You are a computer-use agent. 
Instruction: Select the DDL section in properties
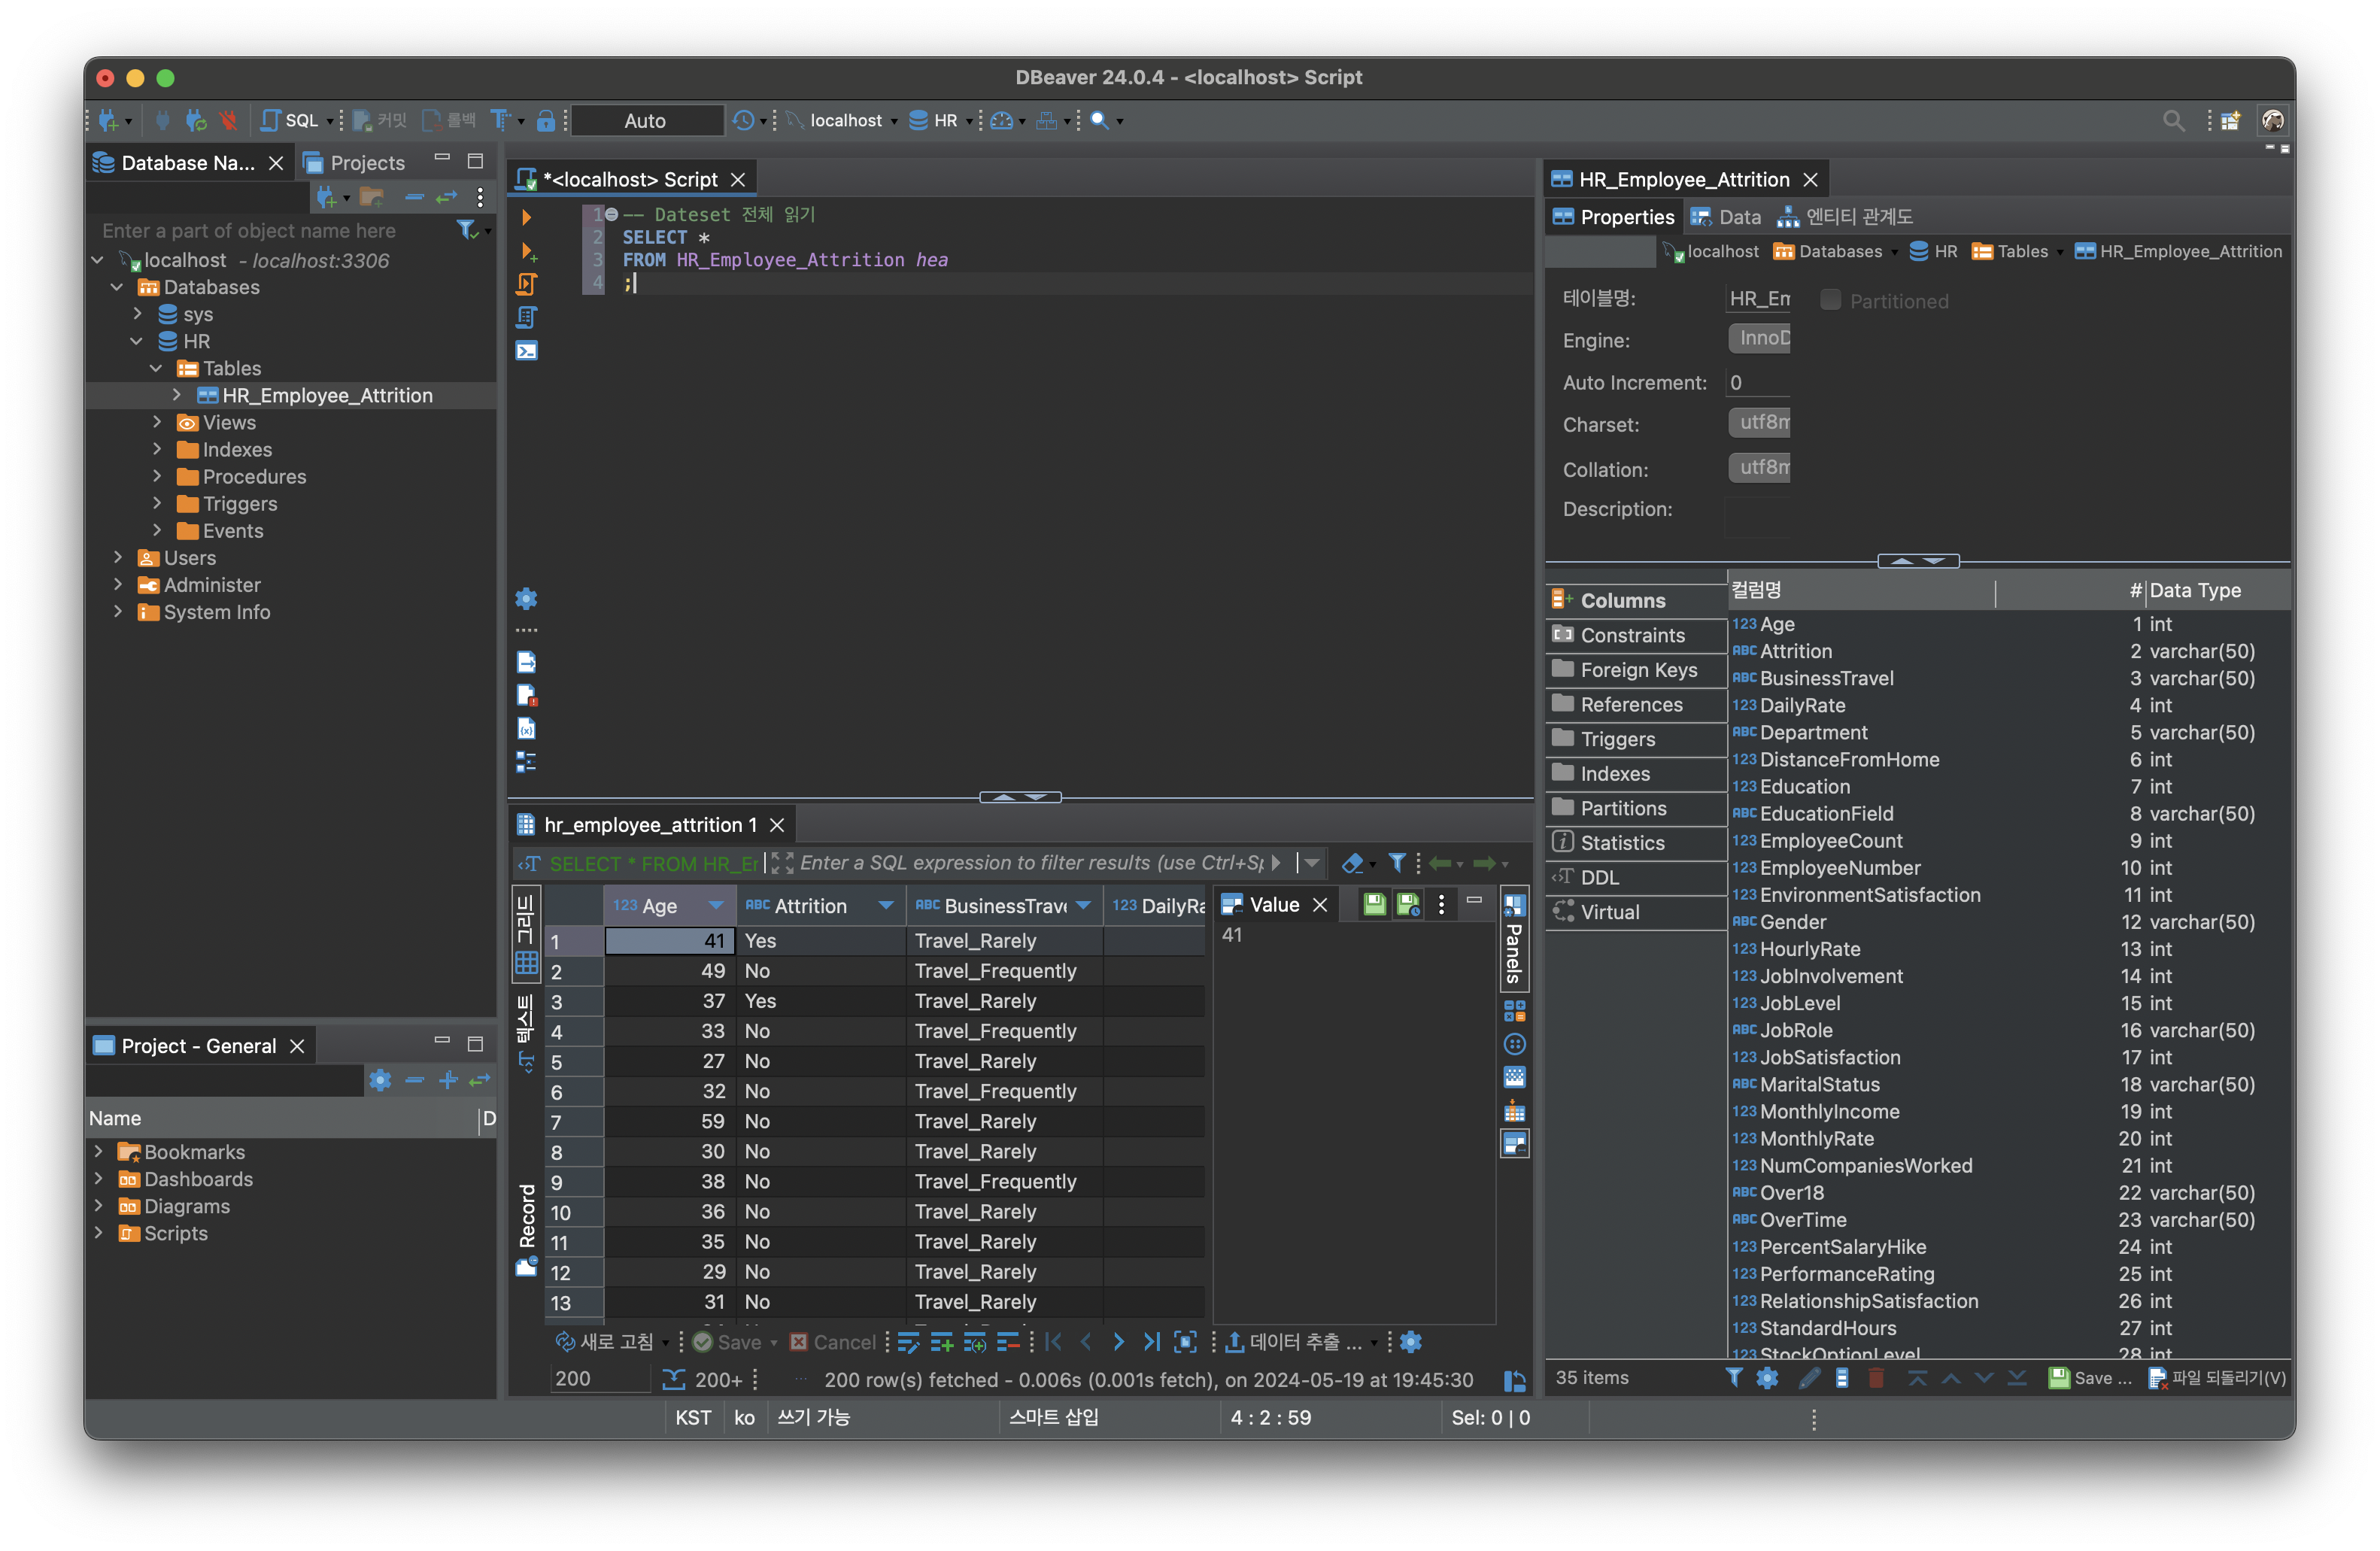(1599, 877)
